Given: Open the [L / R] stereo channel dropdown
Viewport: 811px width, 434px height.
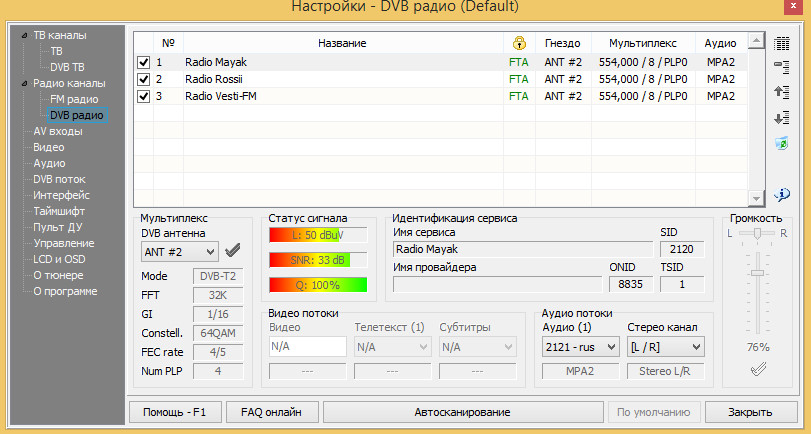Looking at the screenshot, I should point(665,347).
